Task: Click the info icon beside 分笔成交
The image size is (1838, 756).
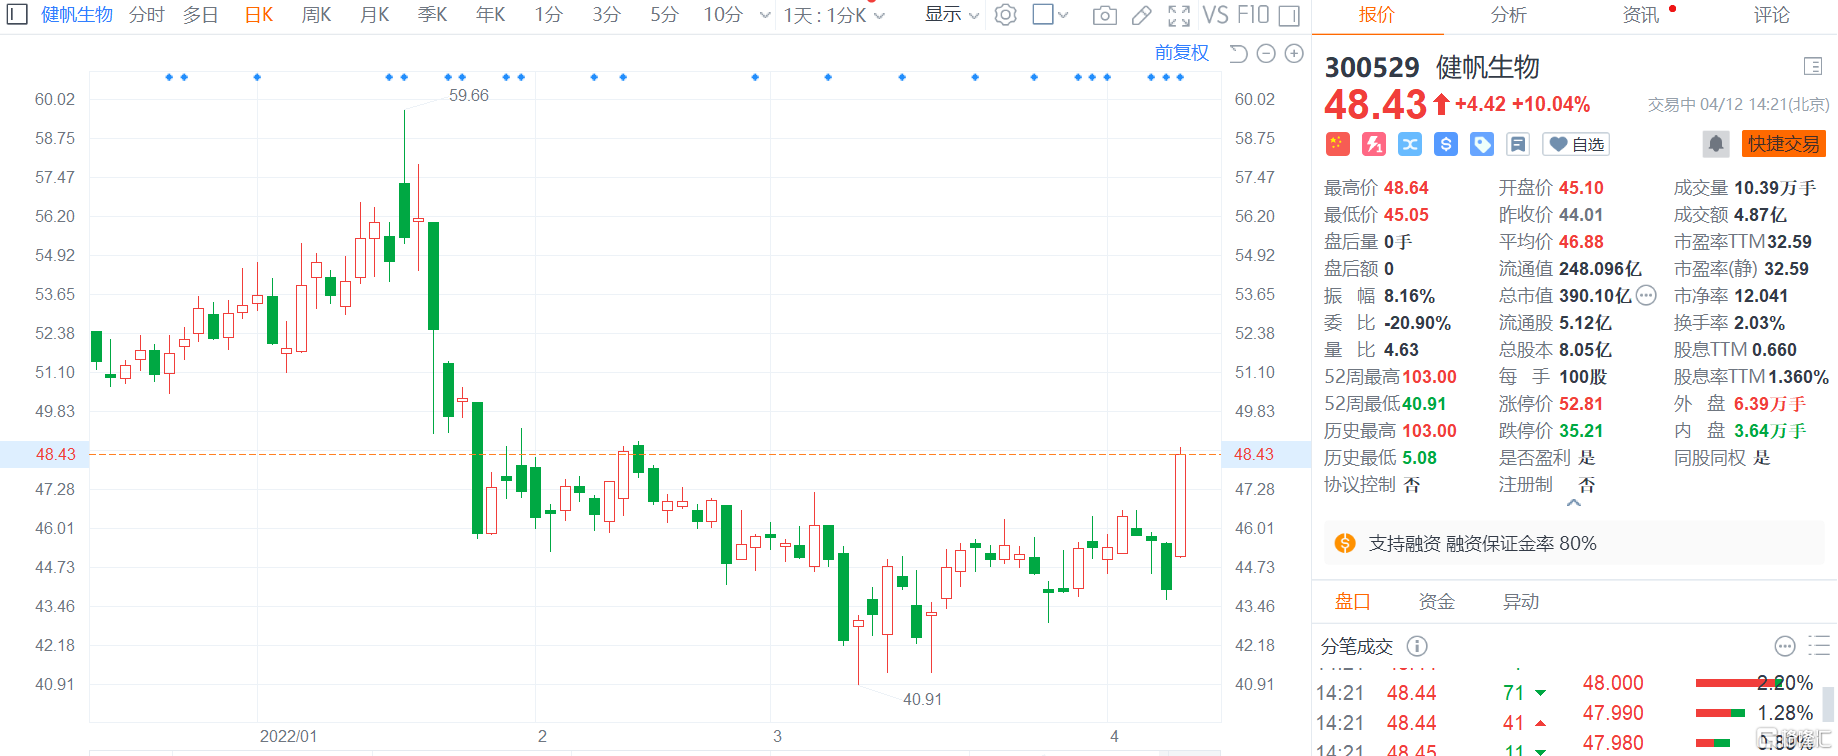Action: tap(1417, 646)
